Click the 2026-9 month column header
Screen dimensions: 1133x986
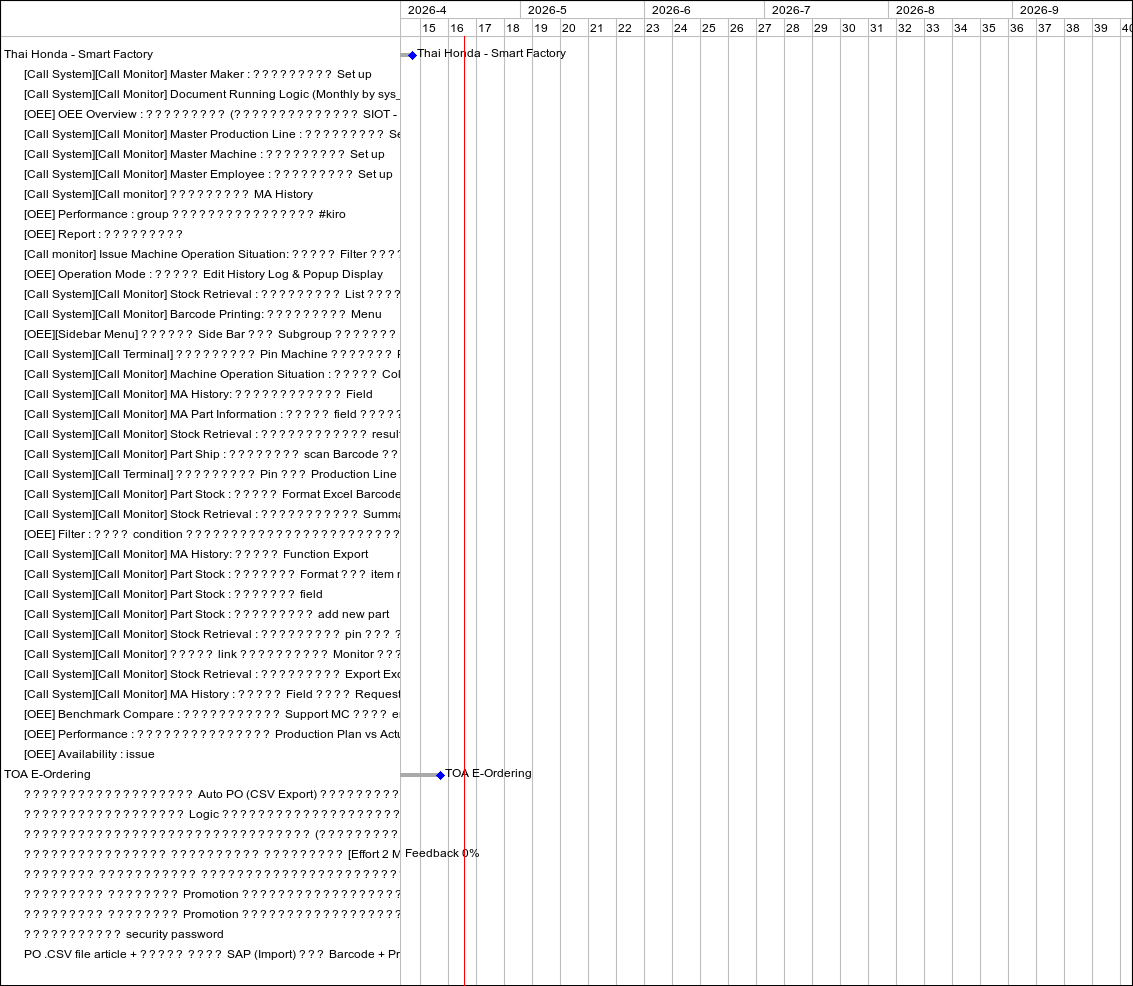(x=1039, y=10)
